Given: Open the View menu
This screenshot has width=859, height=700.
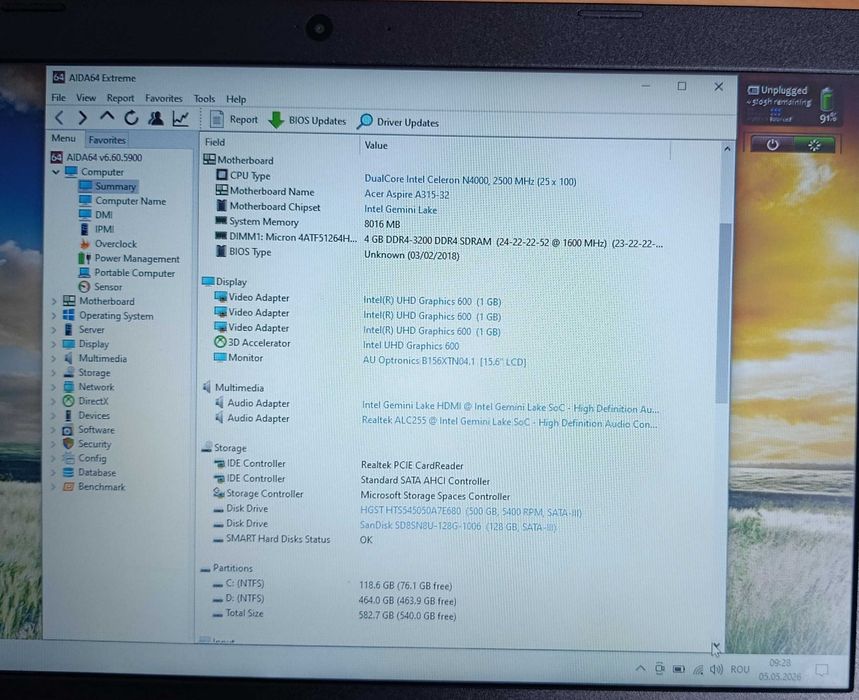Looking at the screenshot, I should [86, 97].
